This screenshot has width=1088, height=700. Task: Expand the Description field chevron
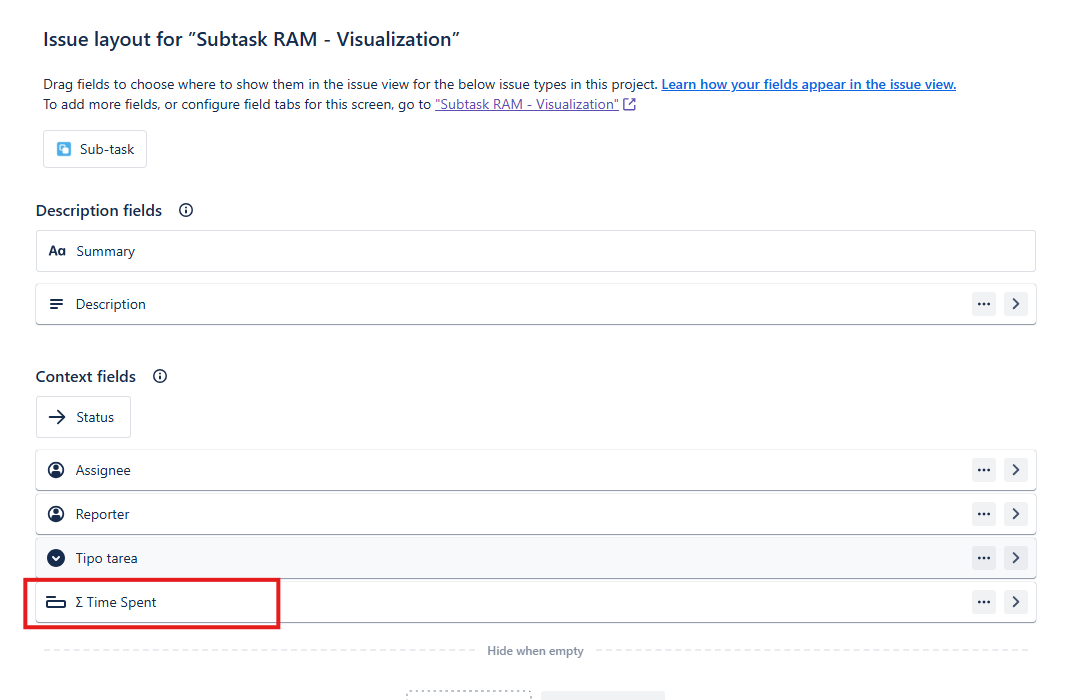coord(1015,304)
